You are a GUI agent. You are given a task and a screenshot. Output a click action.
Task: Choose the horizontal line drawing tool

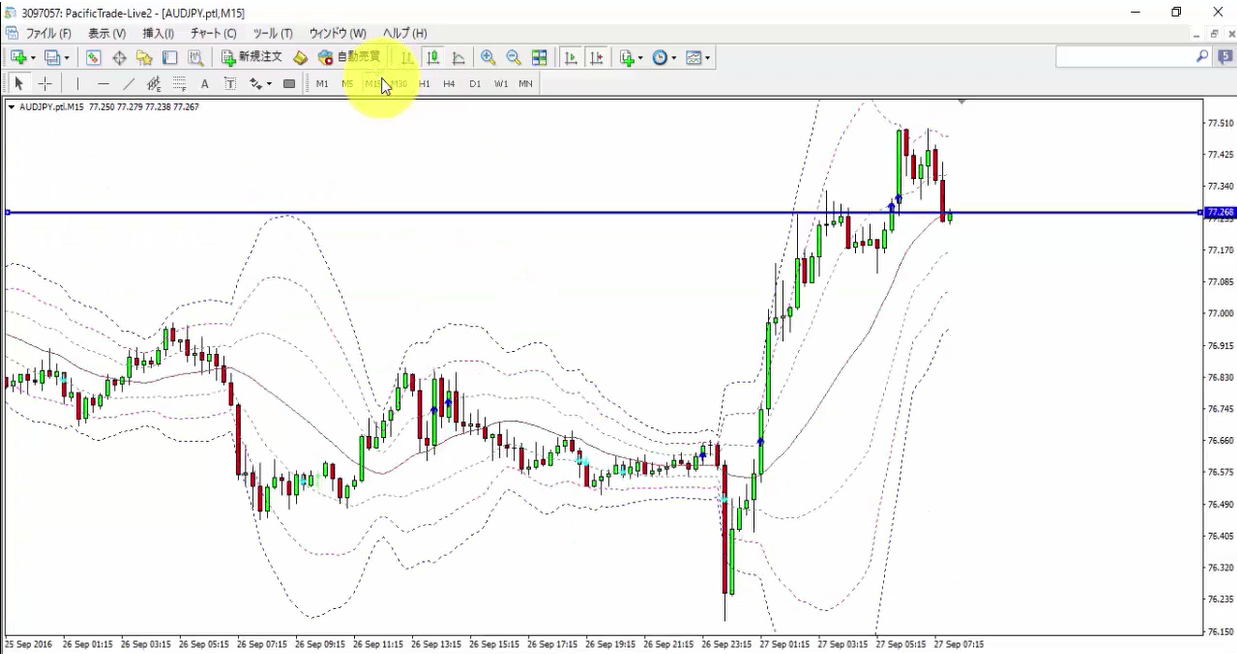point(103,84)
